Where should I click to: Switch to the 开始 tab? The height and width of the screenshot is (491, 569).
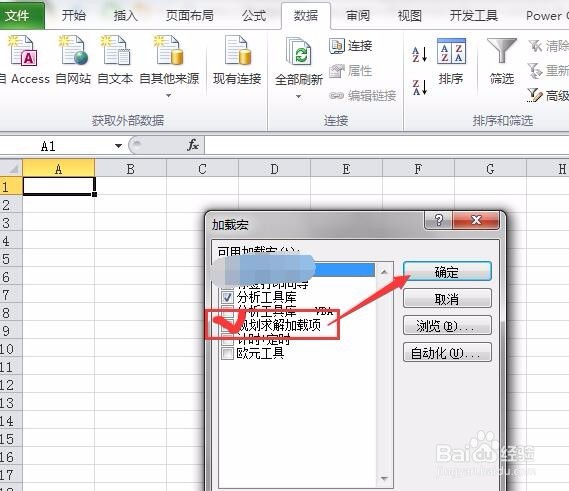74,15
